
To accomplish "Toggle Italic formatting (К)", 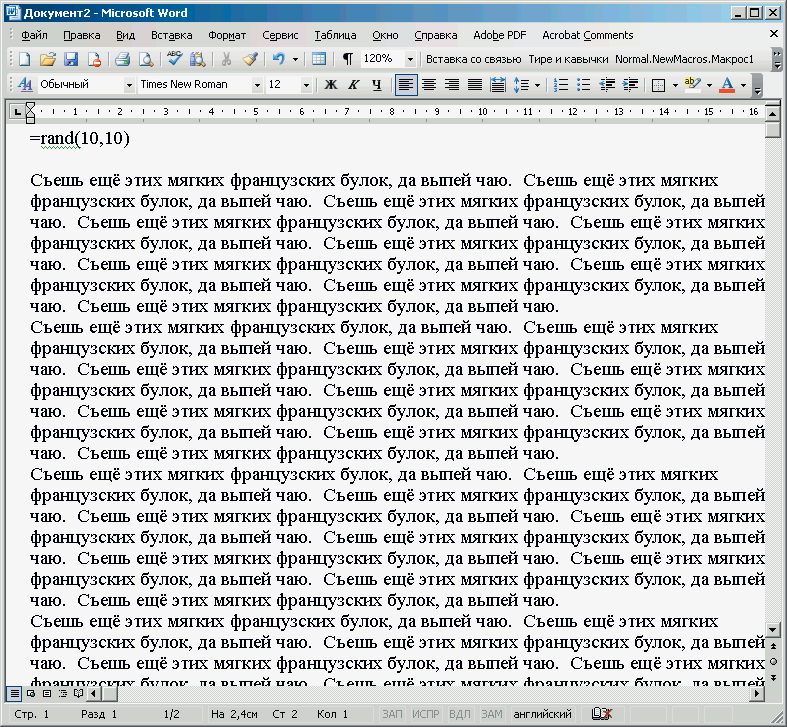I will point(353,85).
